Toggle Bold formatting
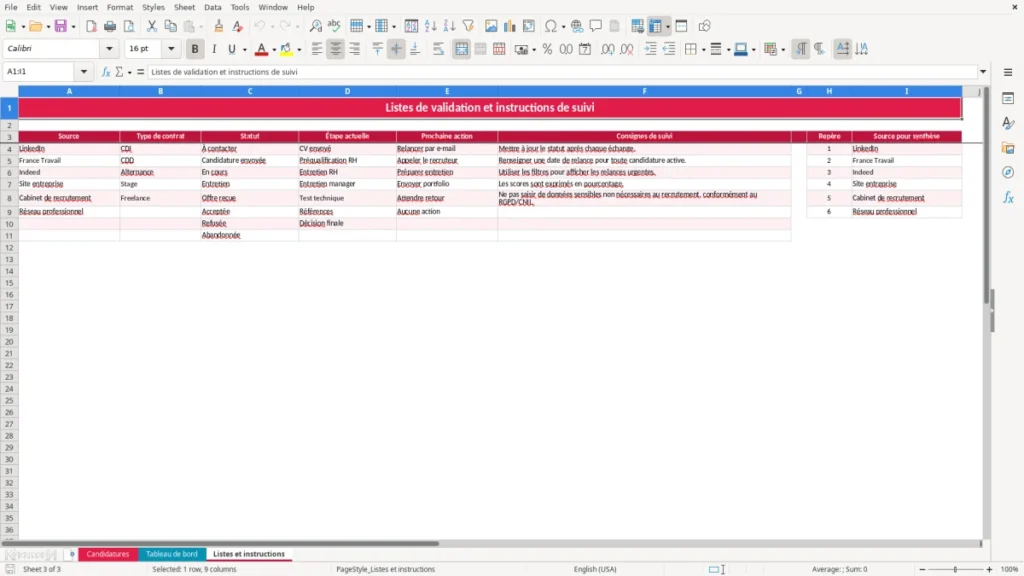1024x576 pixels. tap(195, 49)
